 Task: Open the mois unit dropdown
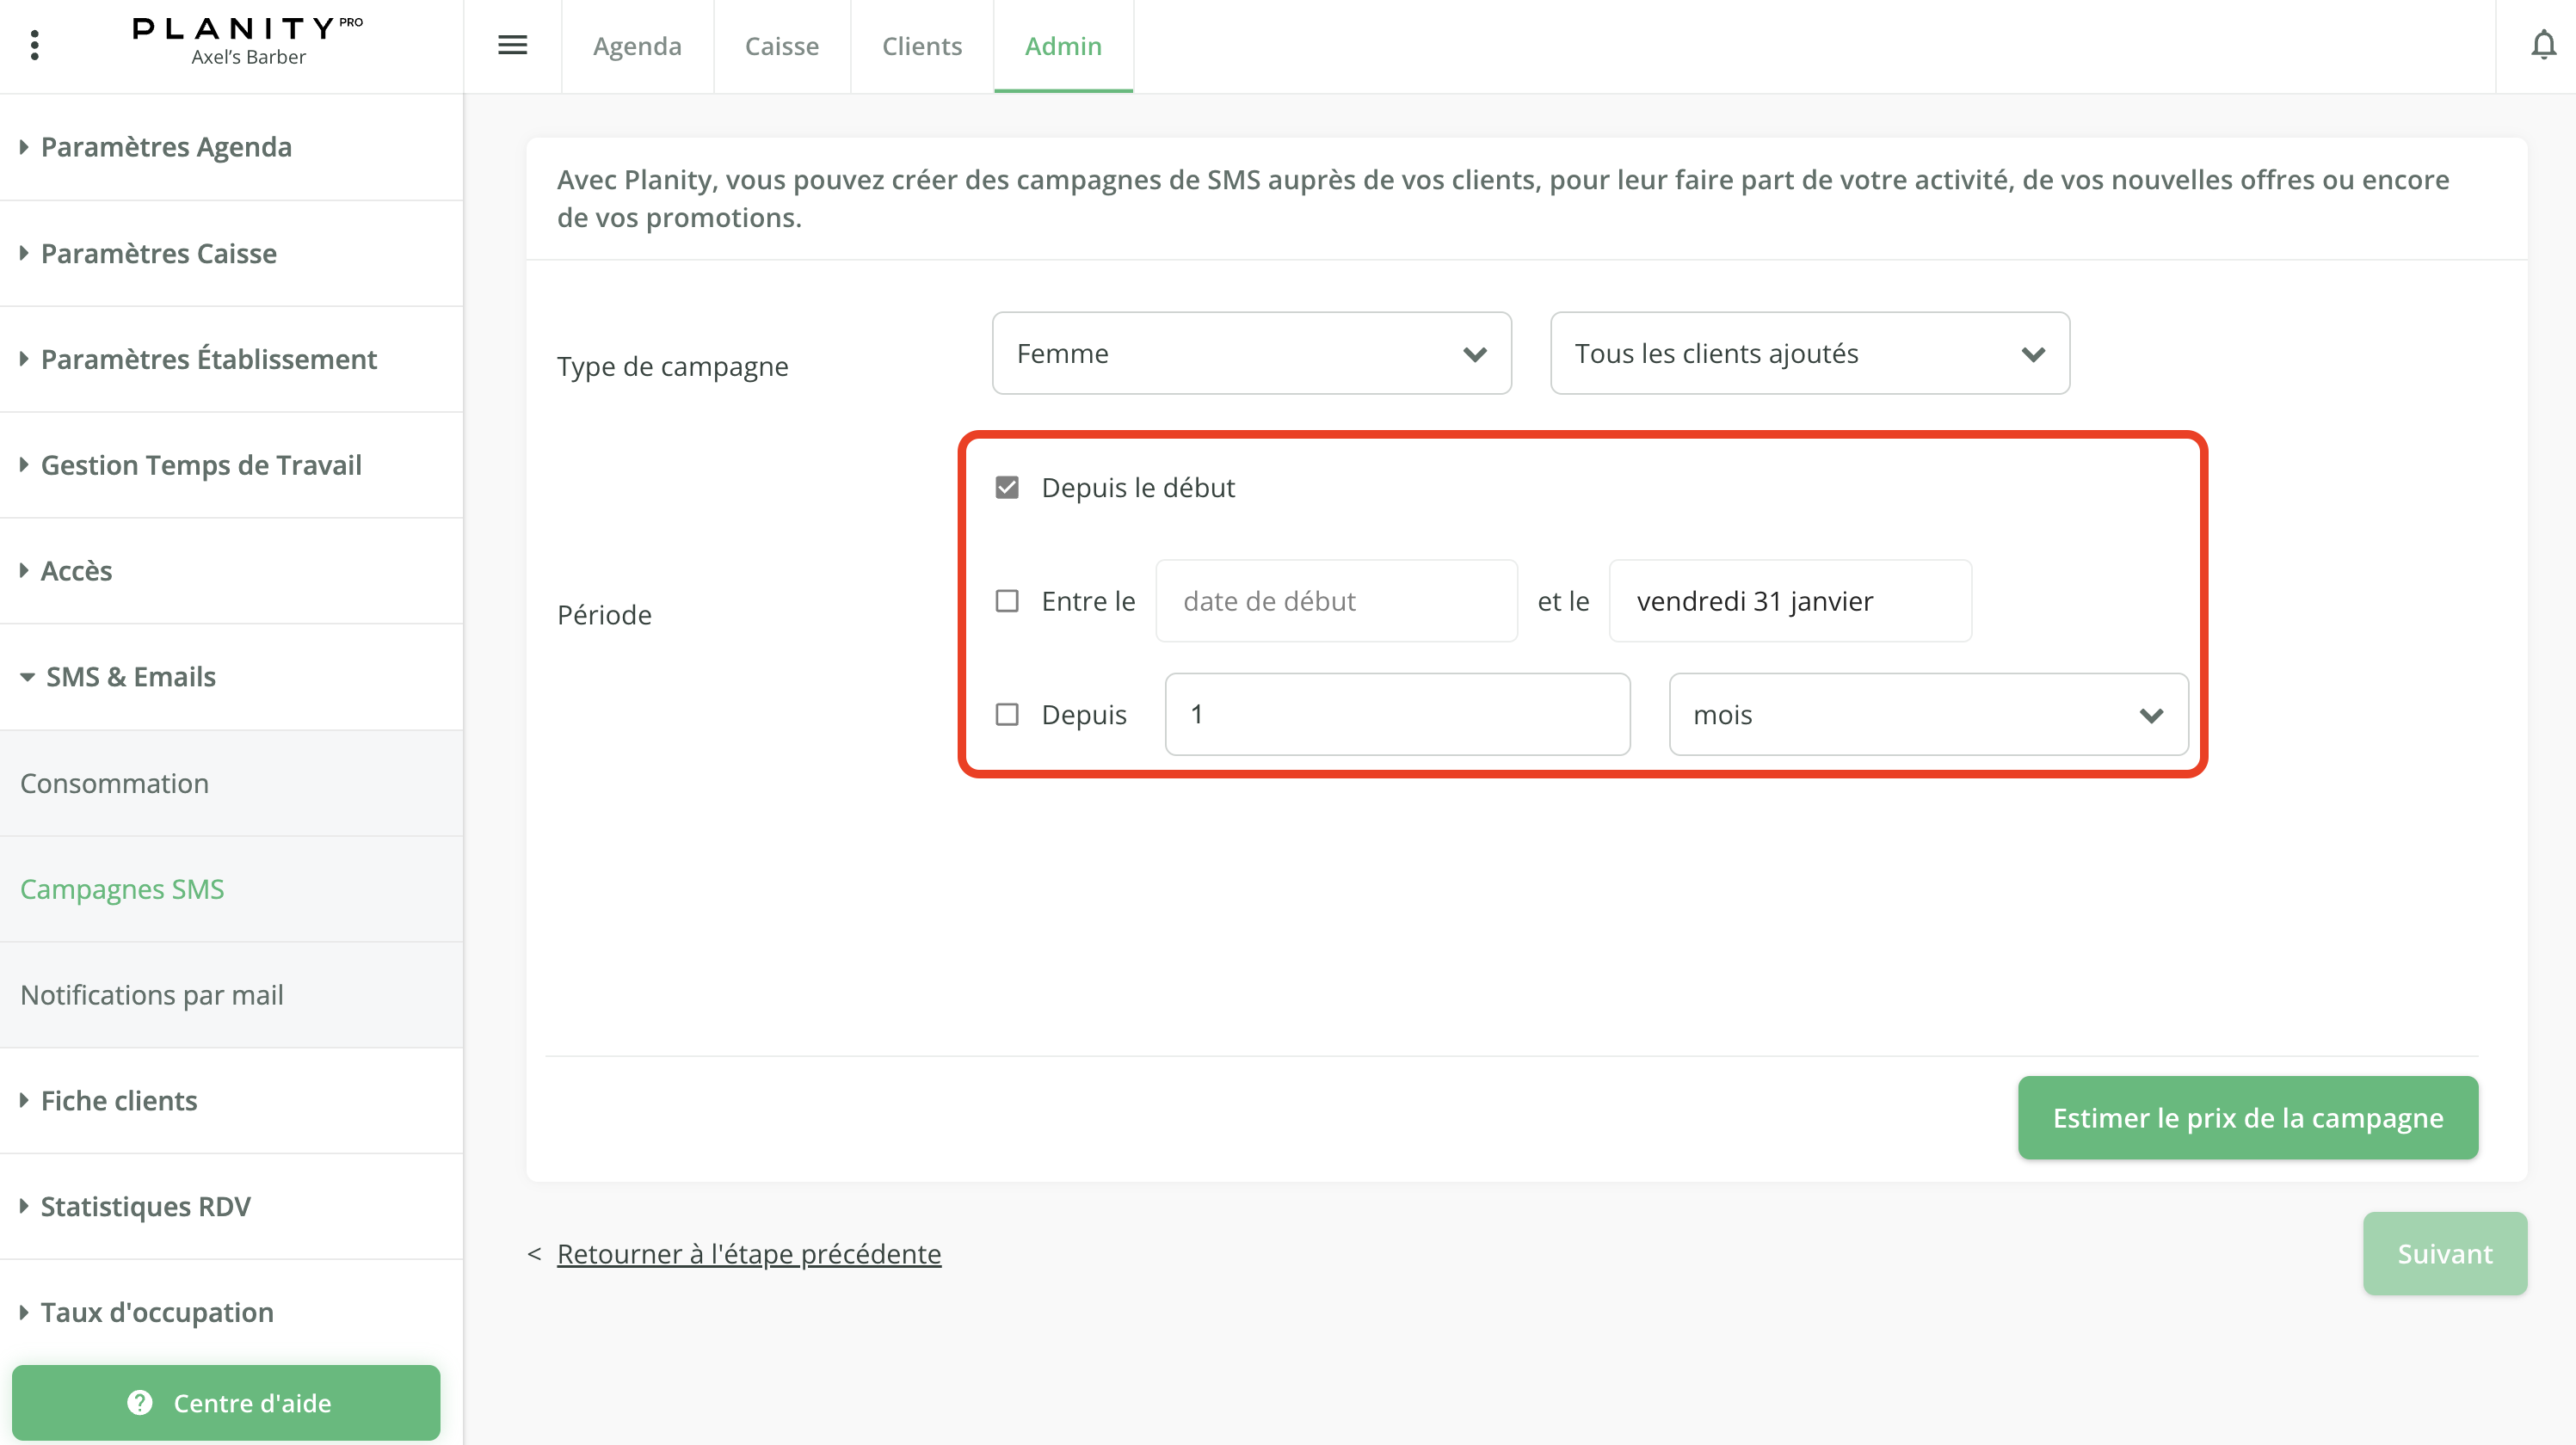point(1928,714)
